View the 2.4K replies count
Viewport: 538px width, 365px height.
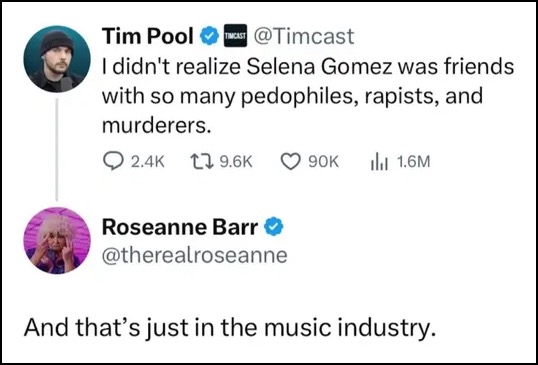point(148,162)
